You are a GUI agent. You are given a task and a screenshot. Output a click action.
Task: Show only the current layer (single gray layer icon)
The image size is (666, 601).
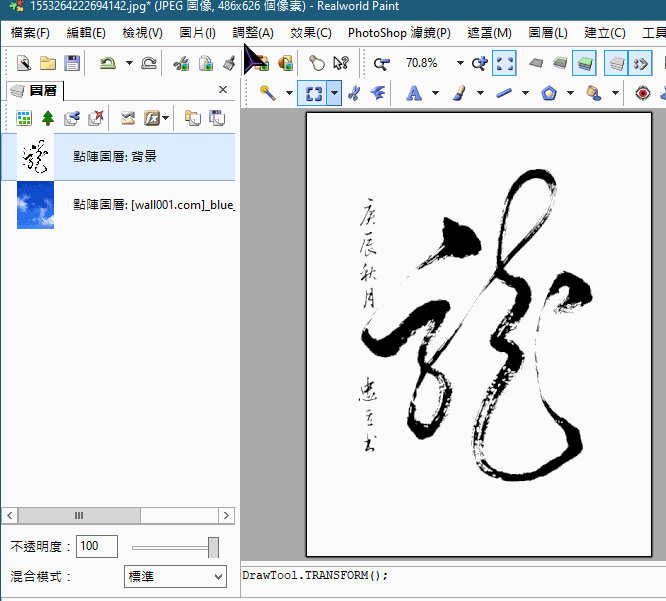pos(536,63)
